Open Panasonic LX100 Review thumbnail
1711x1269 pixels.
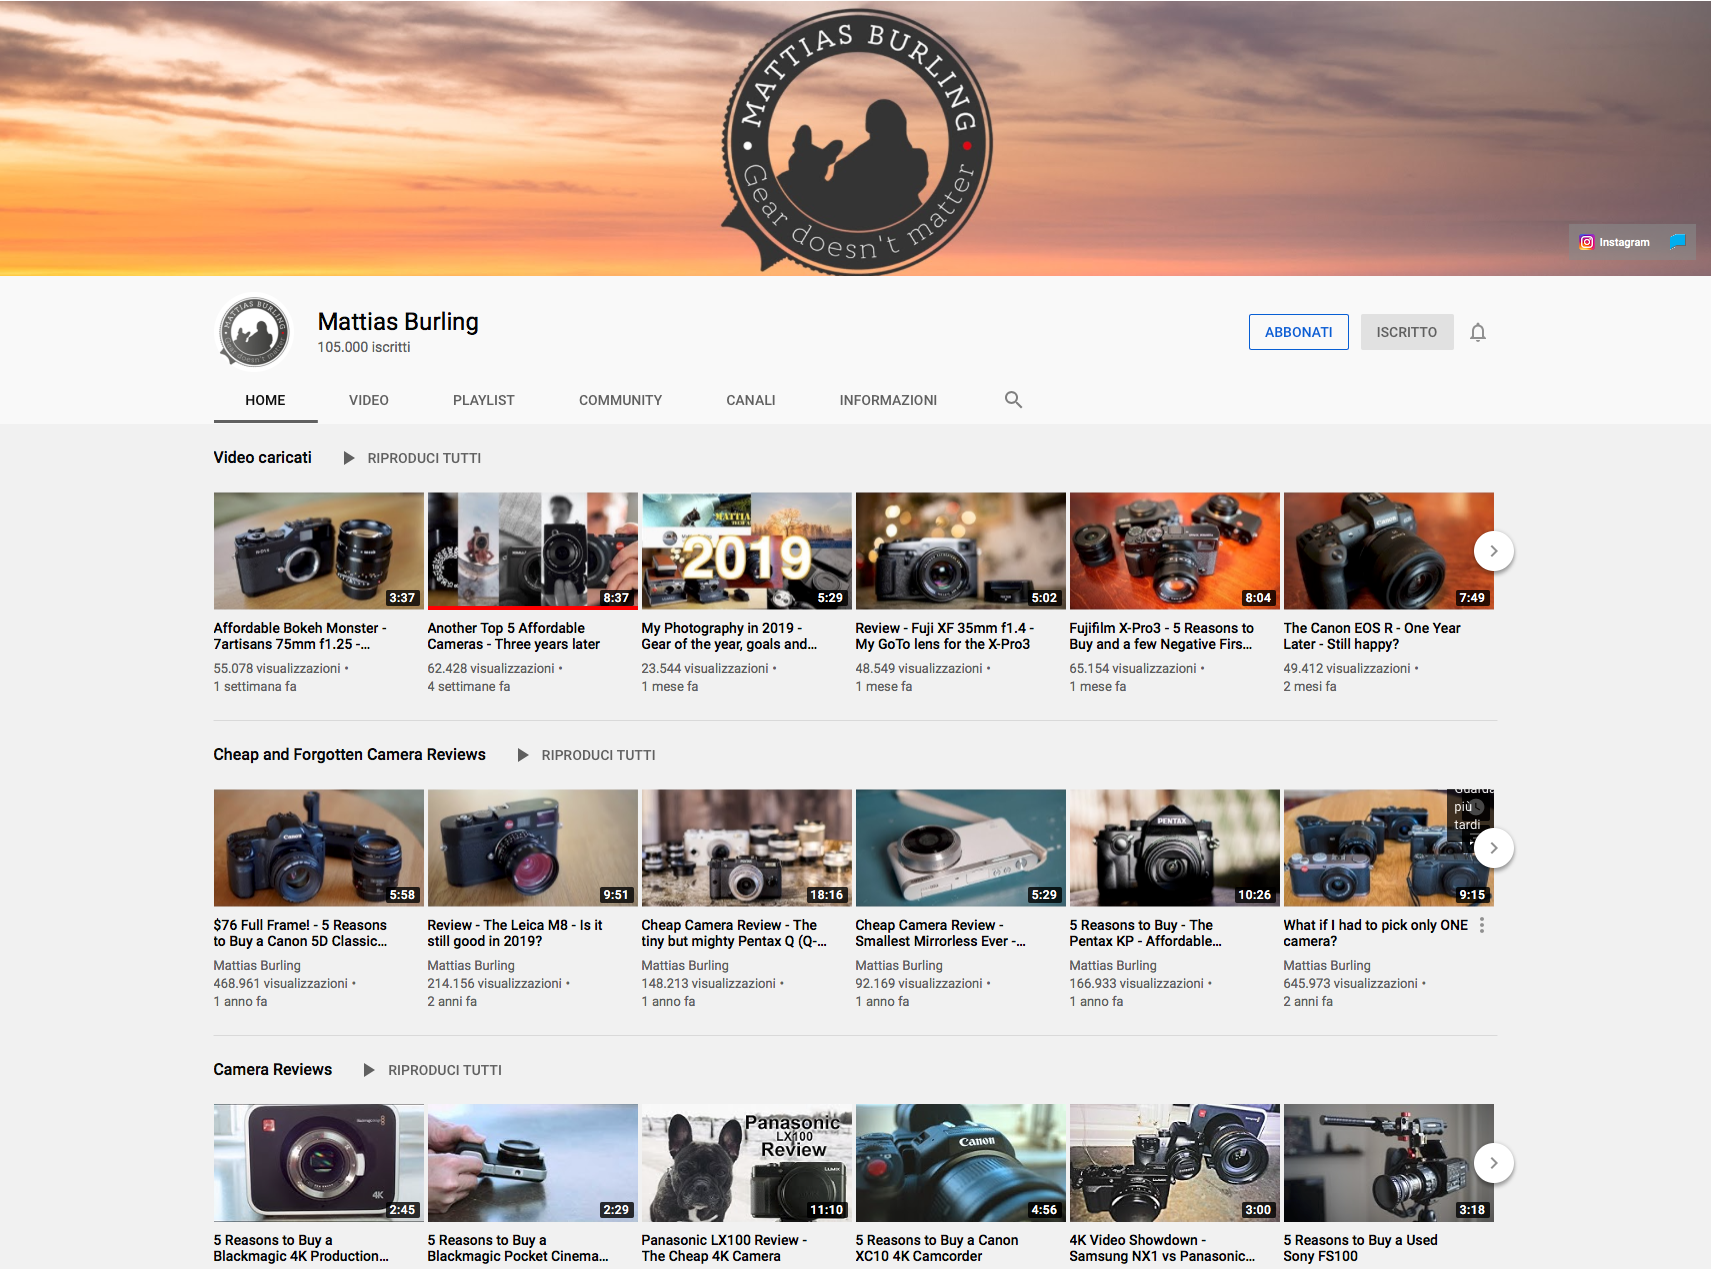pyautogui.click(x=747, y=1163)
